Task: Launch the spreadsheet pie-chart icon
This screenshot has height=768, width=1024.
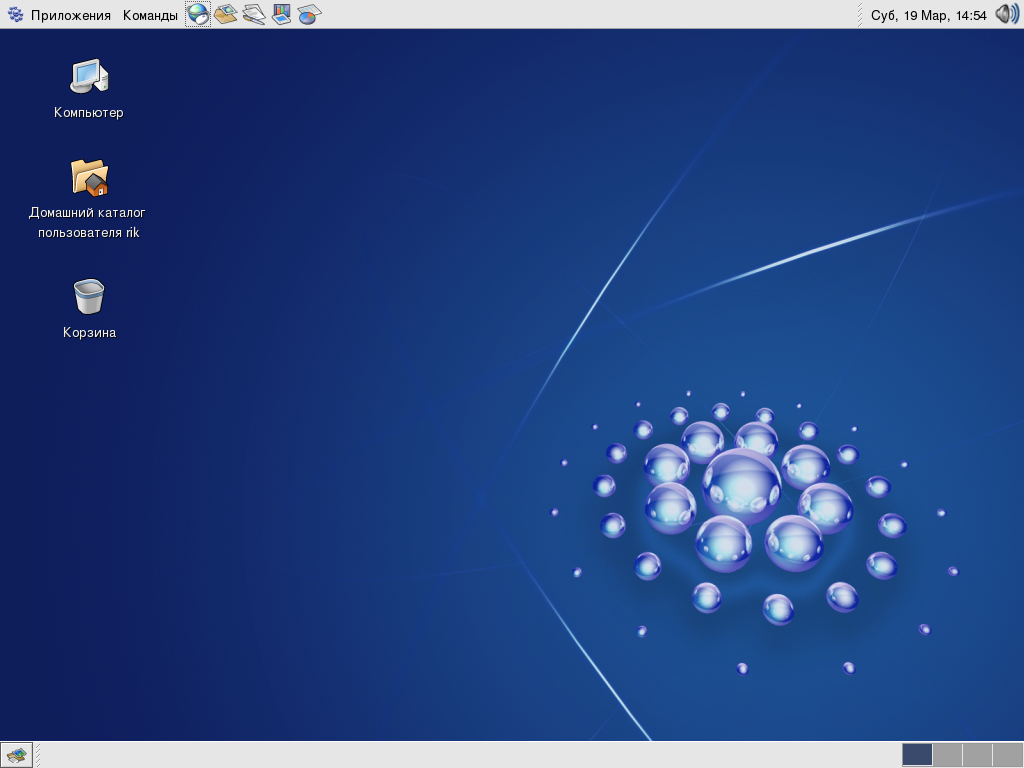Action: [310, 14]
